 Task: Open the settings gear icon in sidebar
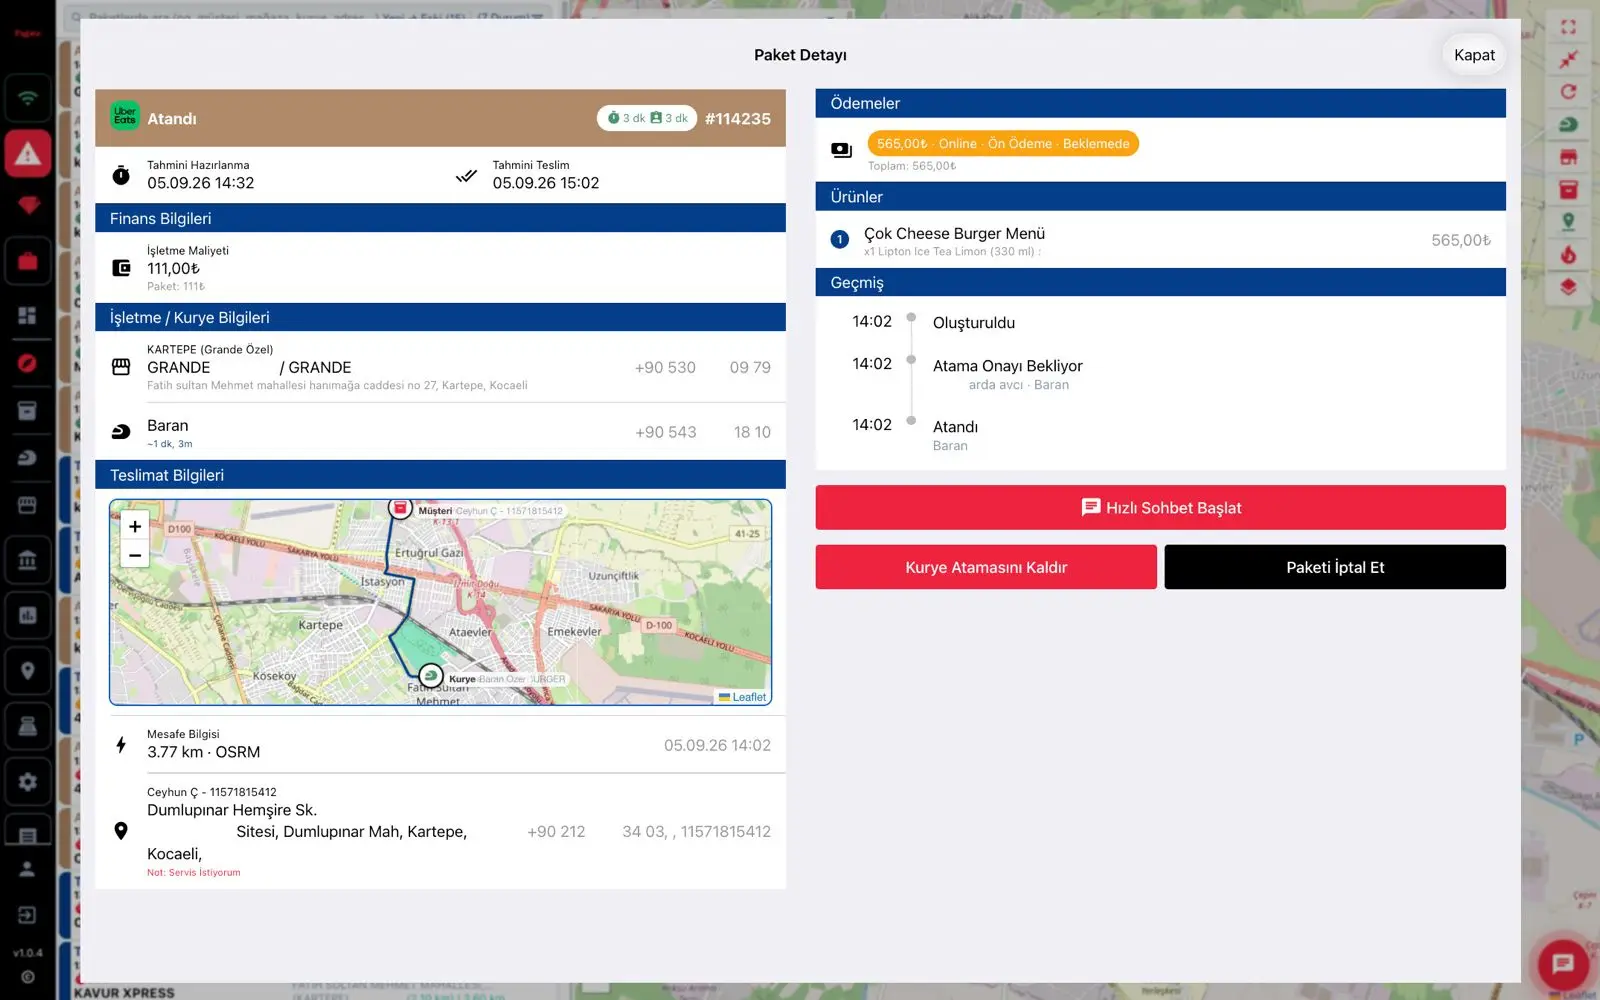coord(27,782)
